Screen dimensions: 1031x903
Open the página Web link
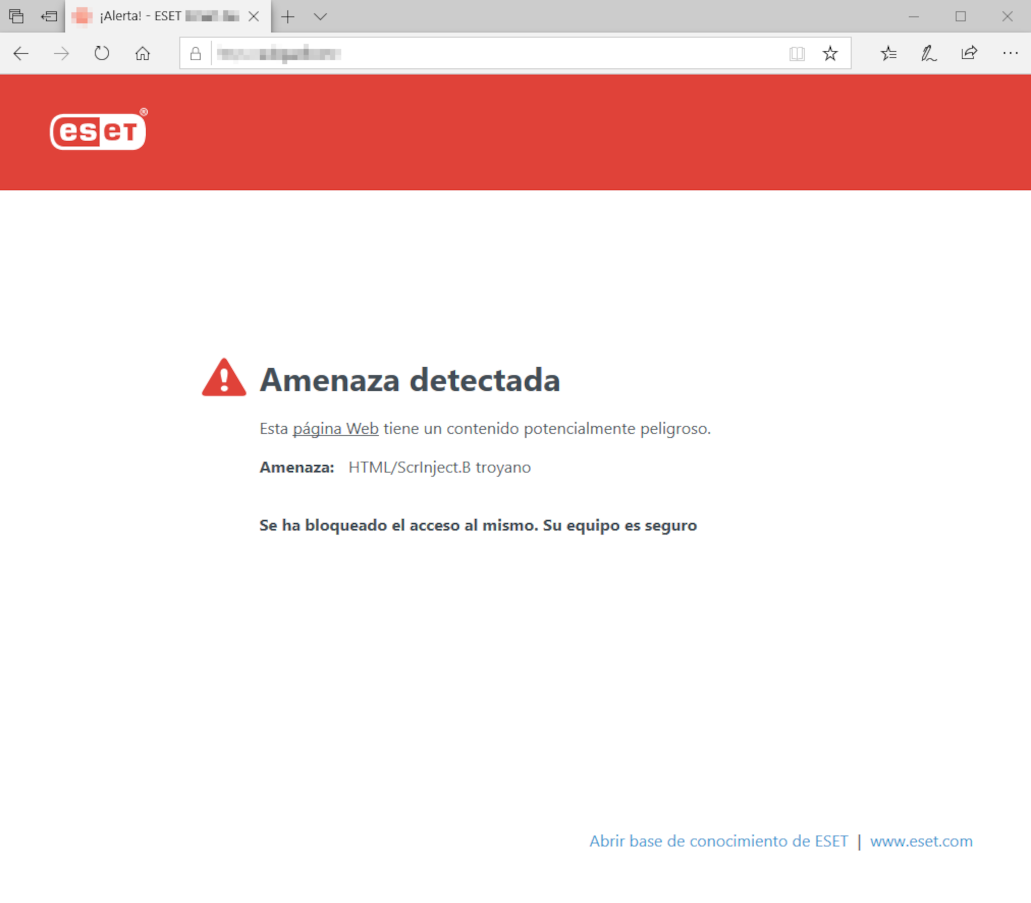[335, 428]
